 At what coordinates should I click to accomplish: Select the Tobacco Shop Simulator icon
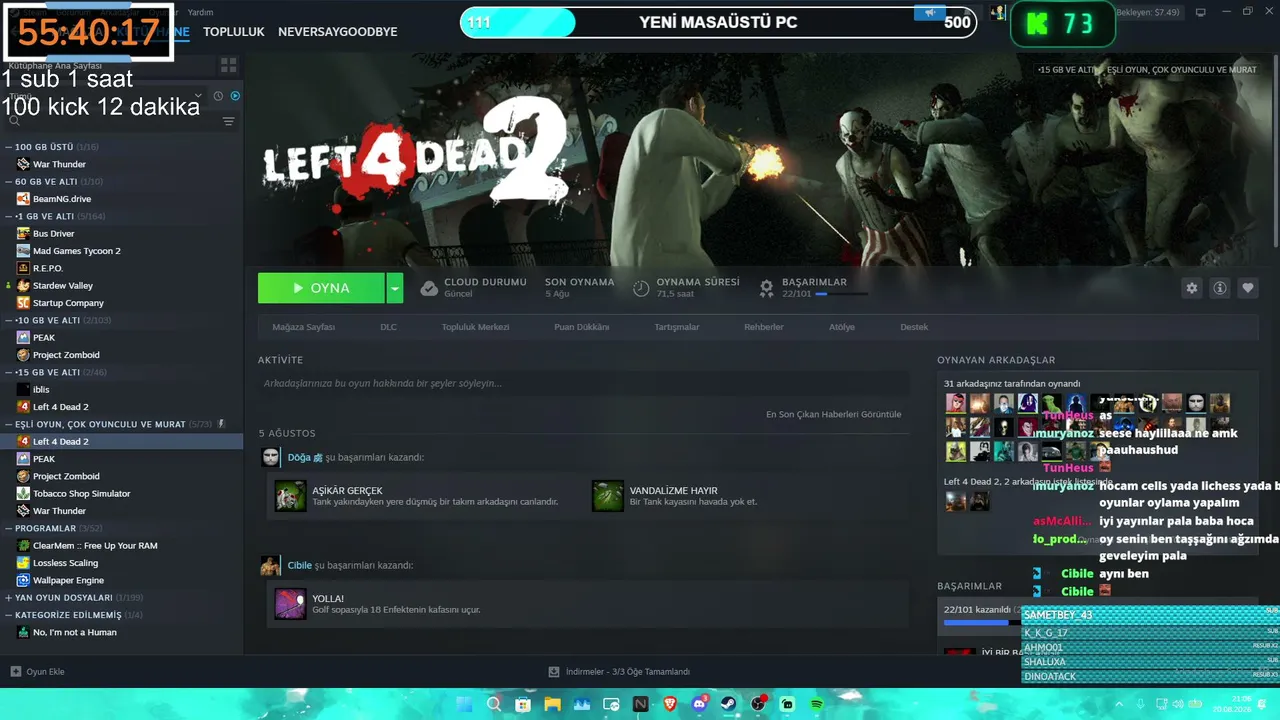point(23,494)
